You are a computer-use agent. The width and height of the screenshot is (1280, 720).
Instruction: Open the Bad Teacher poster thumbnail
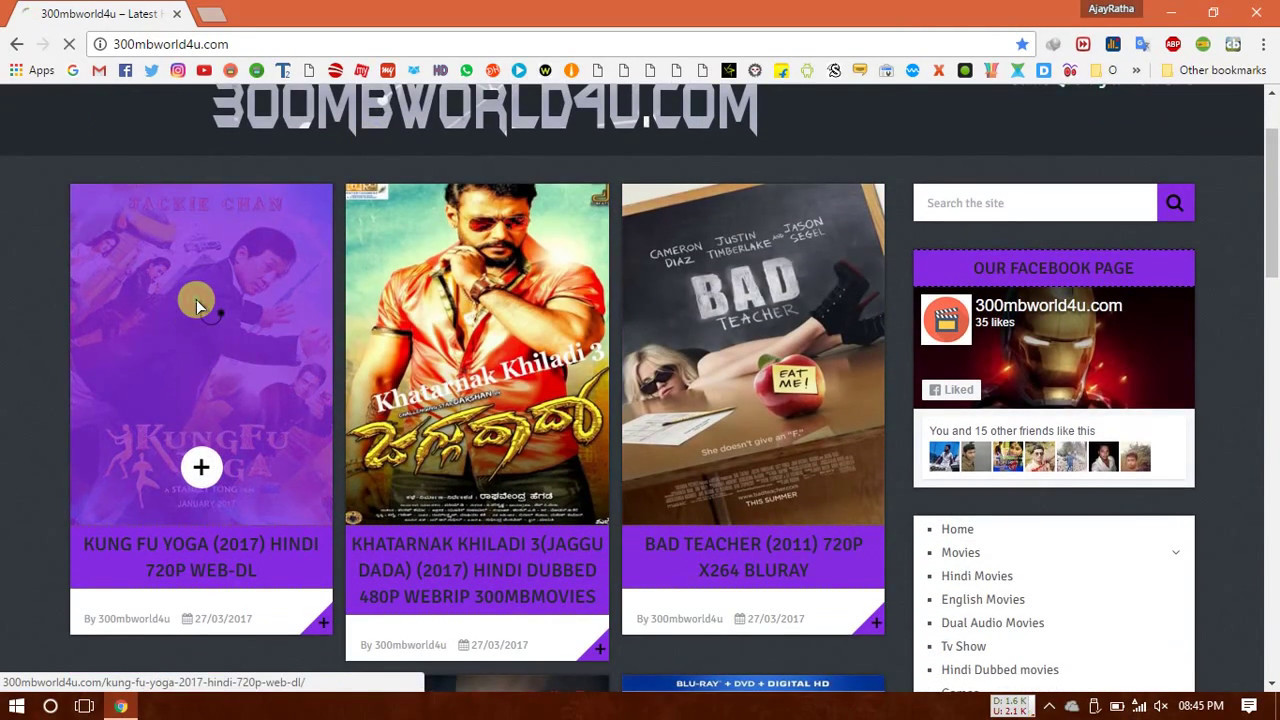[x=753, y=354]
